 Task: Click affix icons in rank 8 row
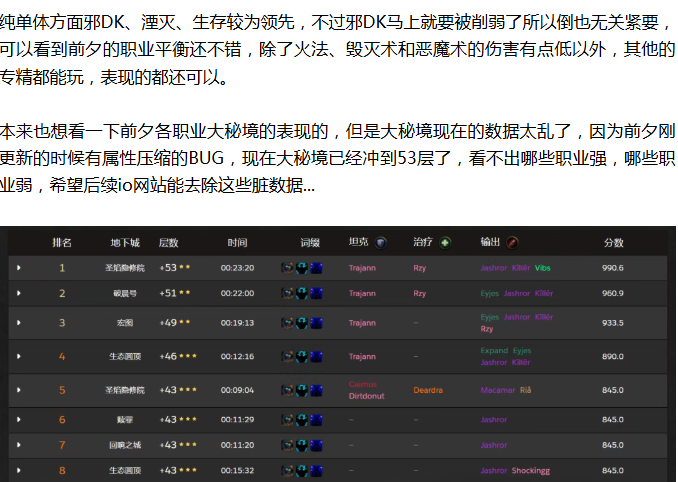[301, 470]
